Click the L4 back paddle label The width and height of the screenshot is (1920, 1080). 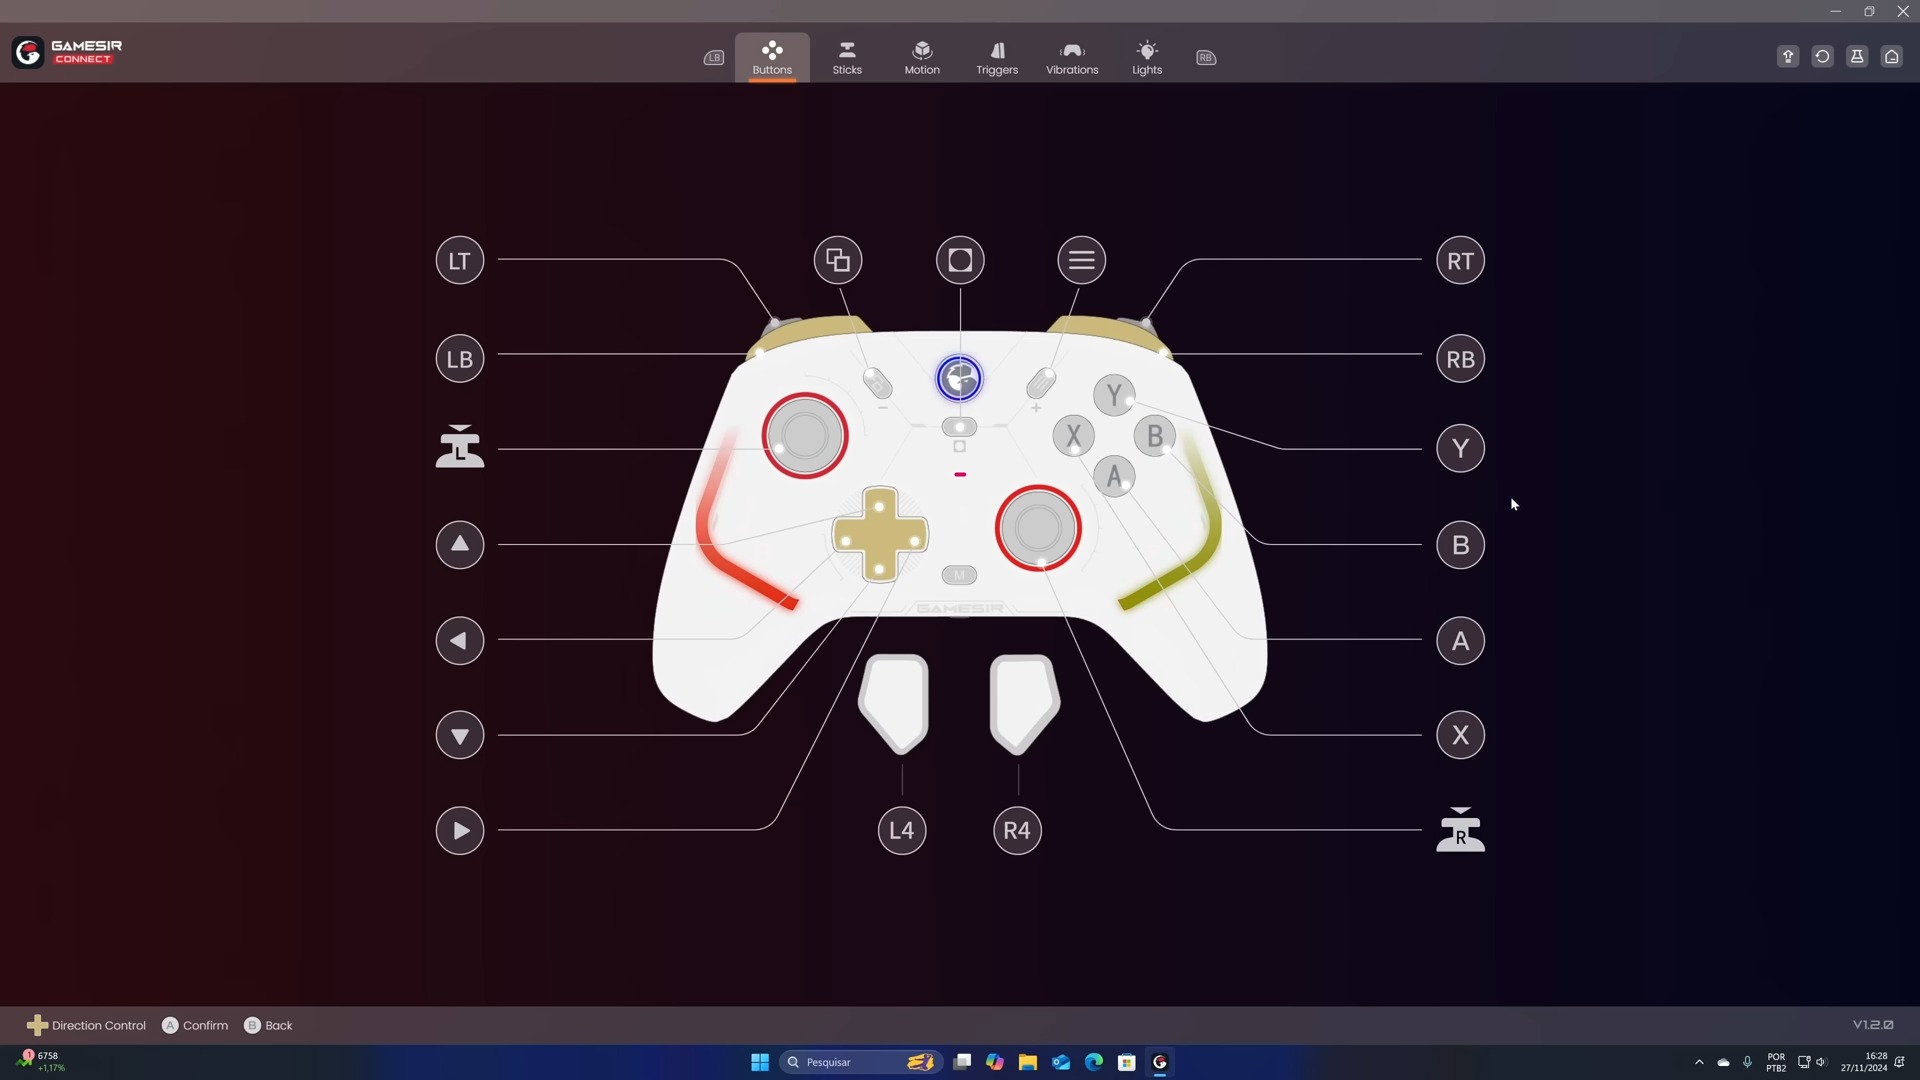pyautogui.click(x=902, y=831)
